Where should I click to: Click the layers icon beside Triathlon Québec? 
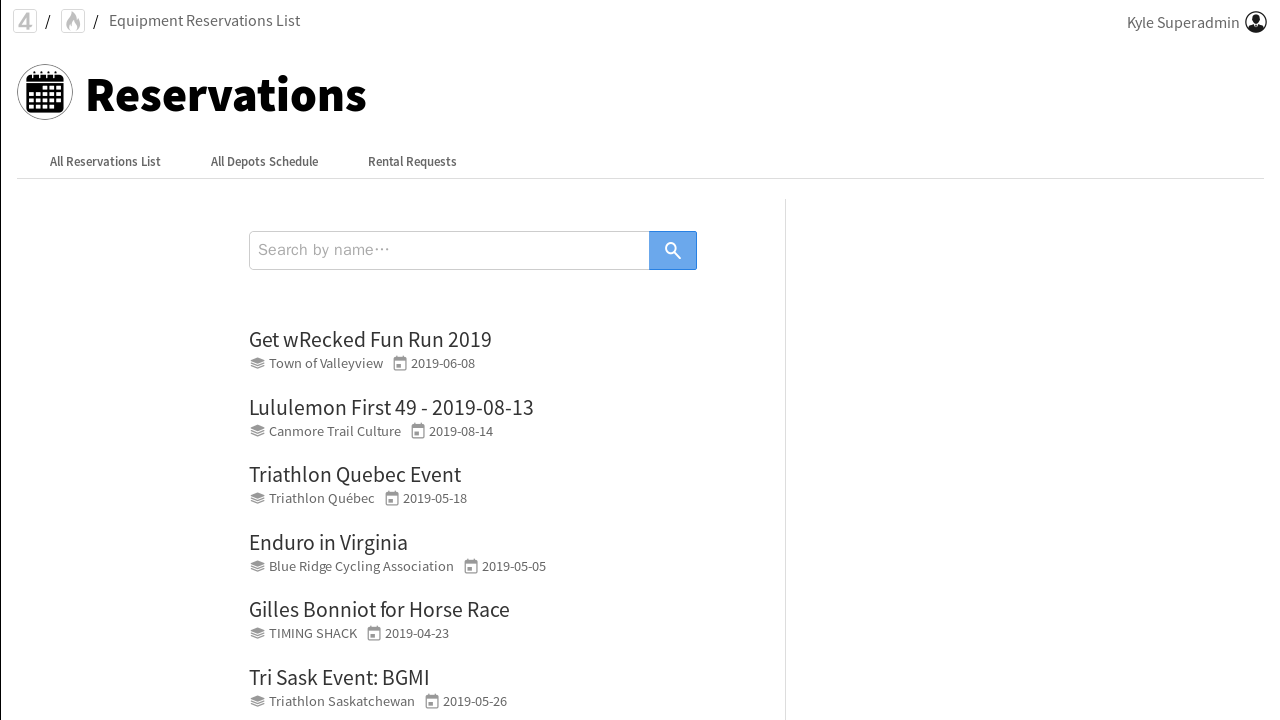click(257, 499)
